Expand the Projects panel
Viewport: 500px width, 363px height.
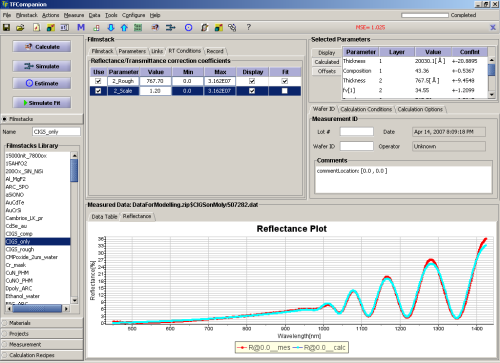pyautogui.click(x=42, y=333)
